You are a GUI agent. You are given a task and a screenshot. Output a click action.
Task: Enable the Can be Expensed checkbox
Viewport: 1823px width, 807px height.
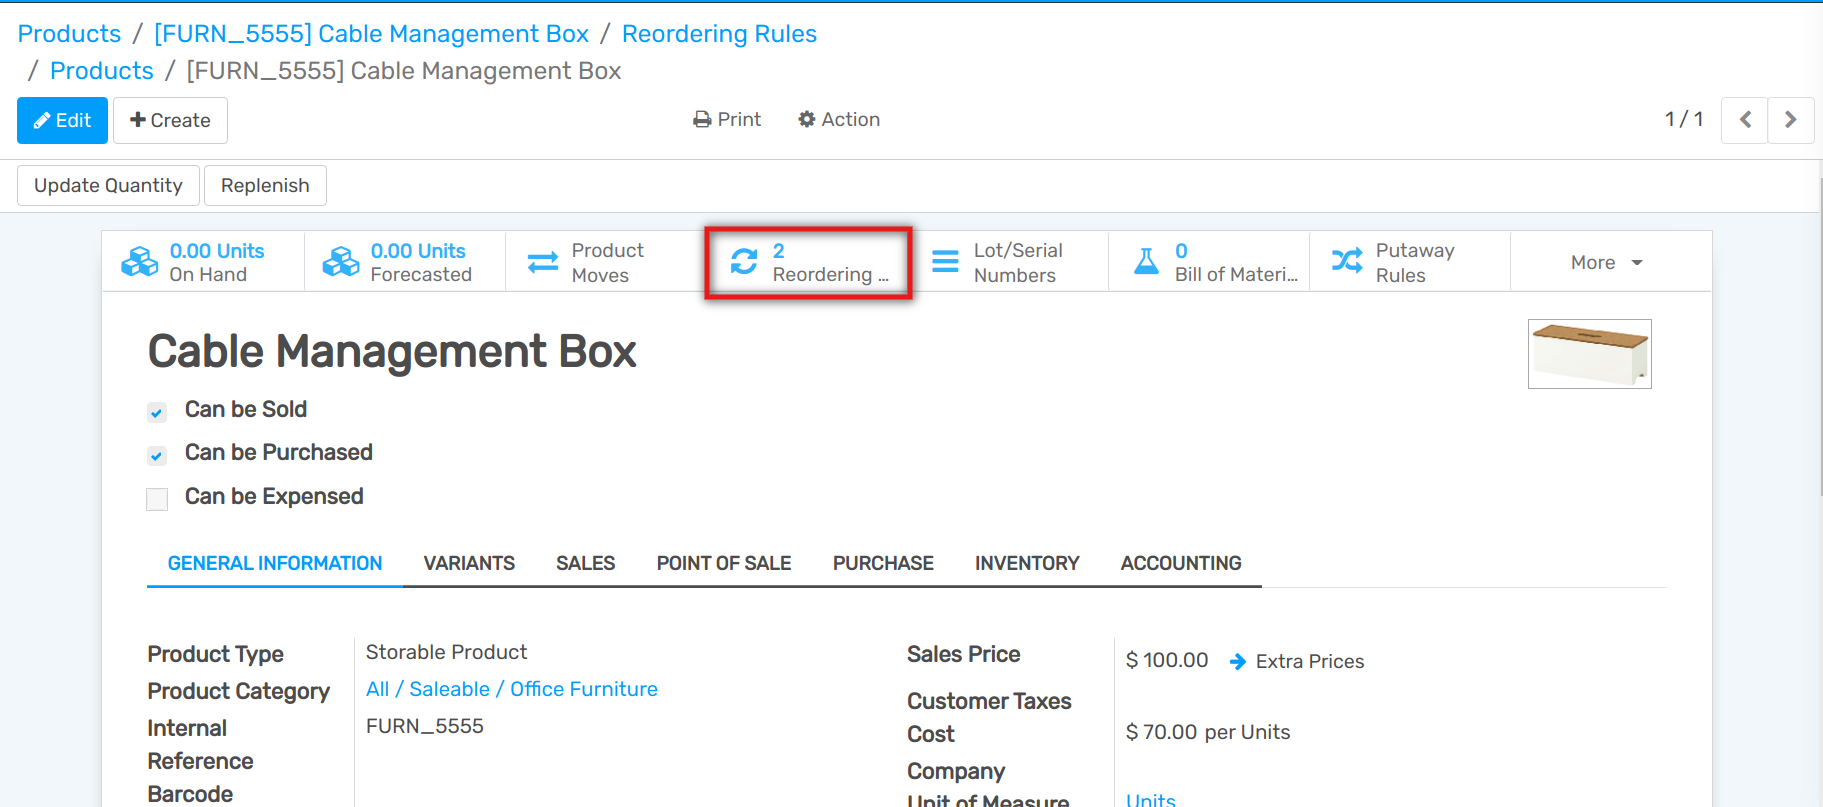157,499
